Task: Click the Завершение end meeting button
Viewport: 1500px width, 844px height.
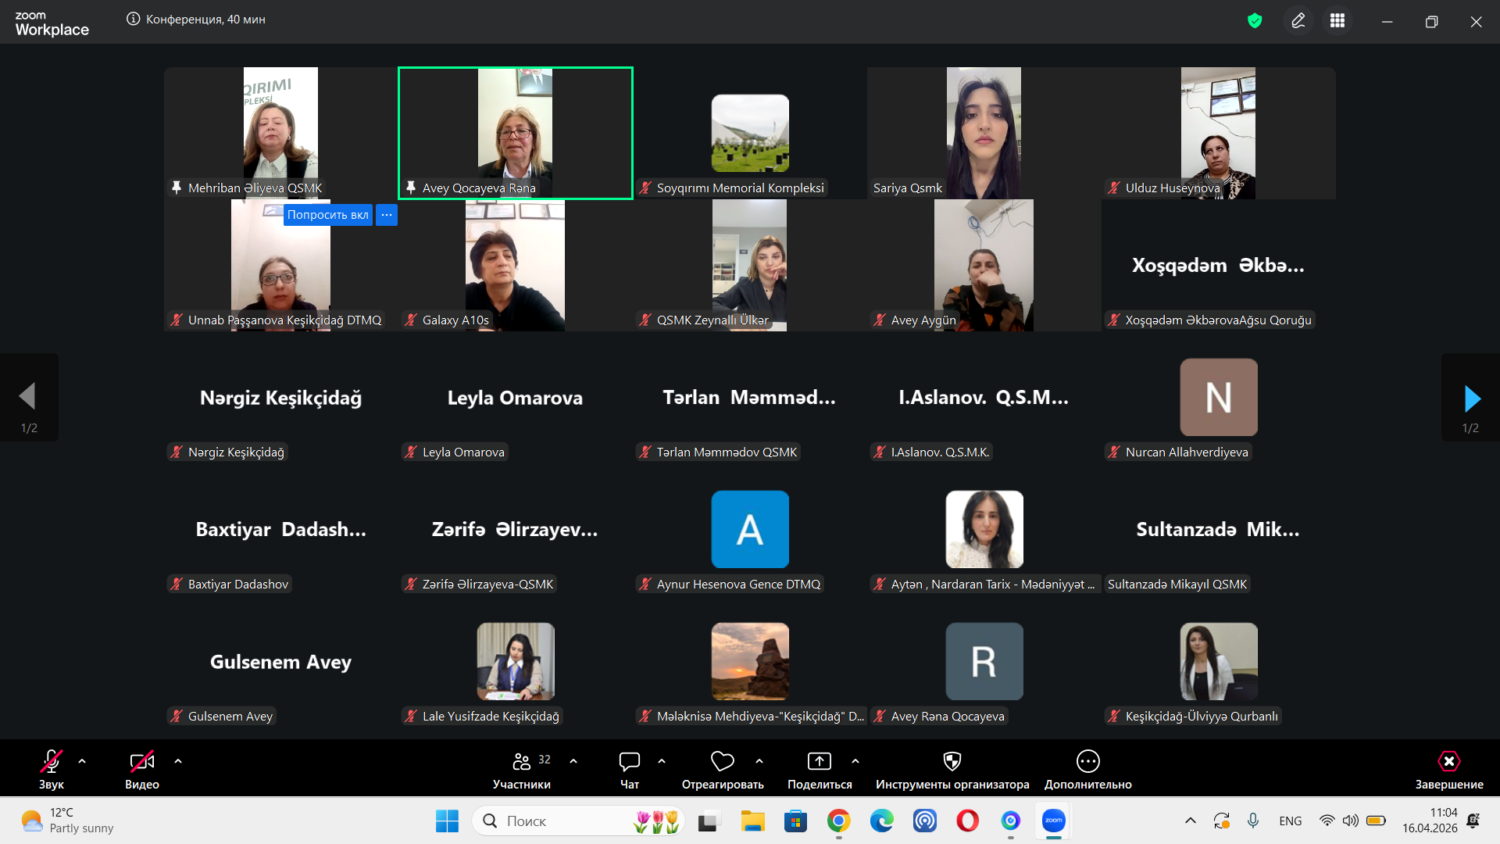Action: coord(1449,769)
